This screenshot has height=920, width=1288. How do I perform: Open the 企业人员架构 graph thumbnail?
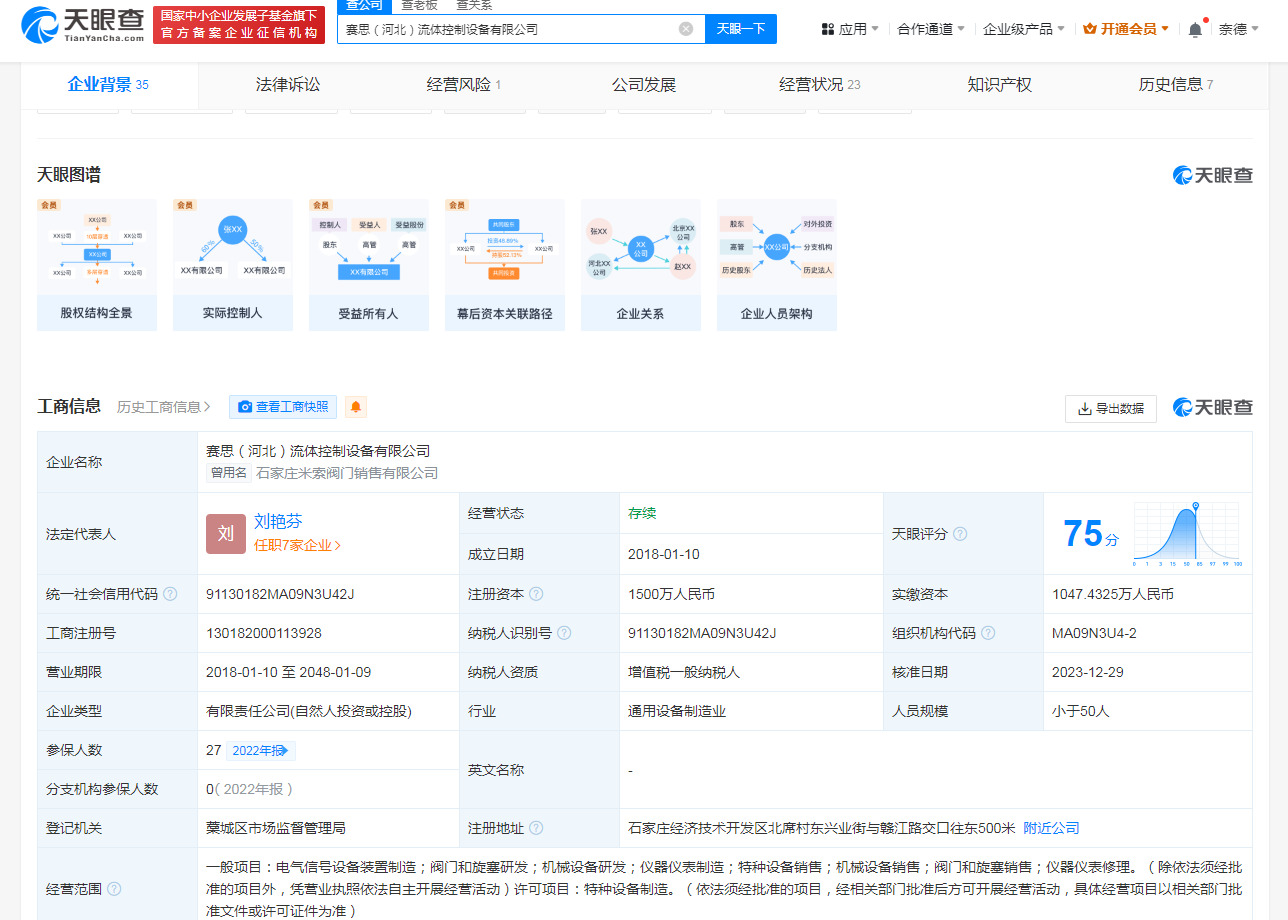tap(777, 265)
